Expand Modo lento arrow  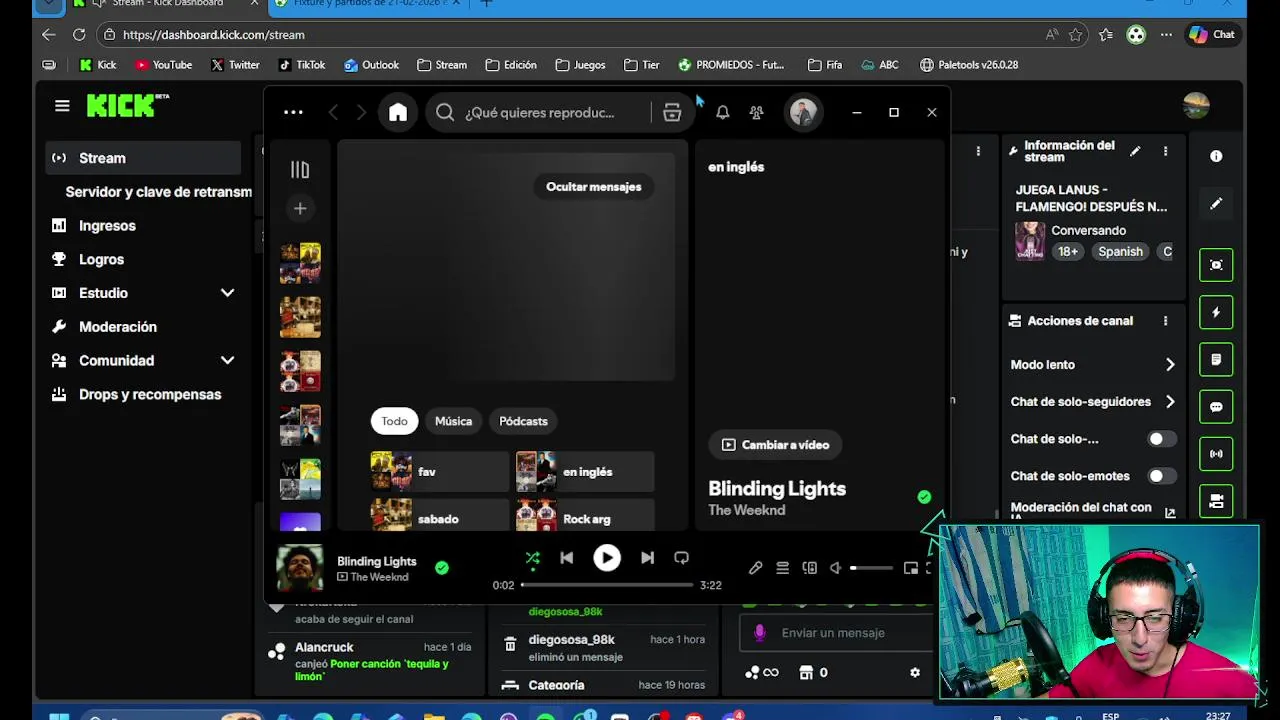1170,365
